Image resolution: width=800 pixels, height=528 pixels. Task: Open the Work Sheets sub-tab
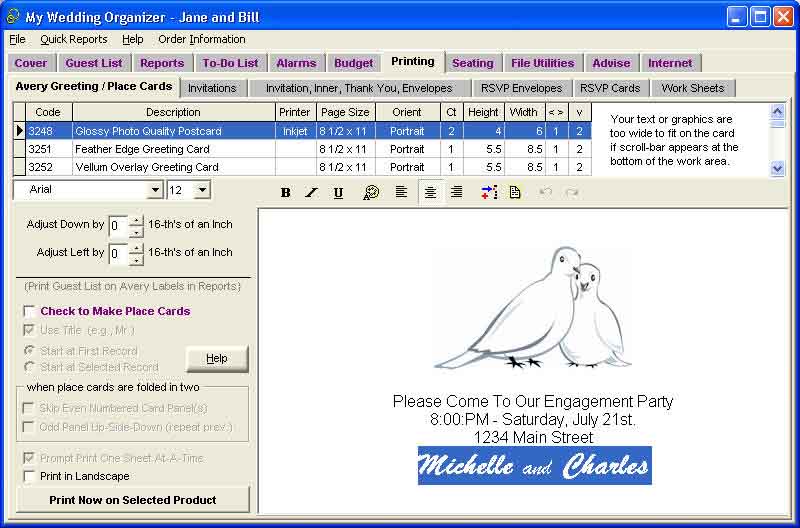pos(693,88)
